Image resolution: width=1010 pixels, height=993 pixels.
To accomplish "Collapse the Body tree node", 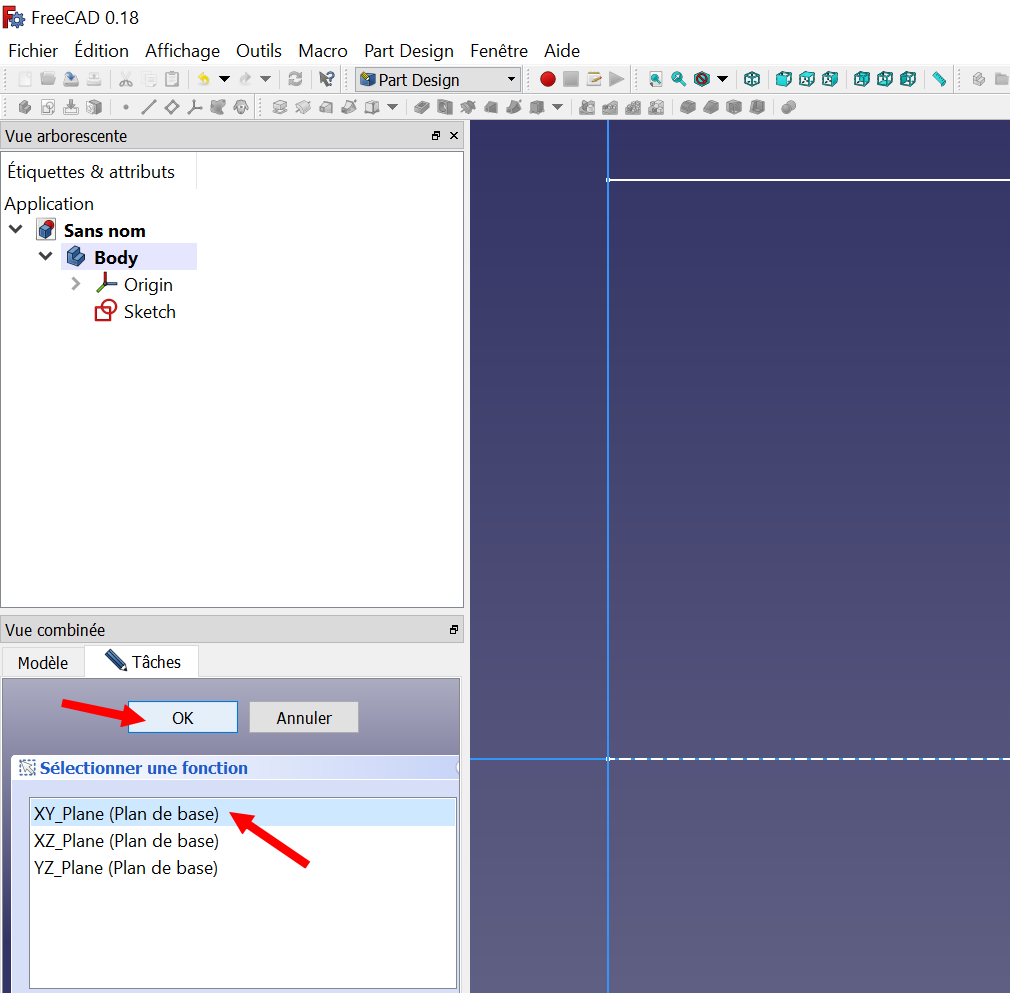I will tap(46, 256).
